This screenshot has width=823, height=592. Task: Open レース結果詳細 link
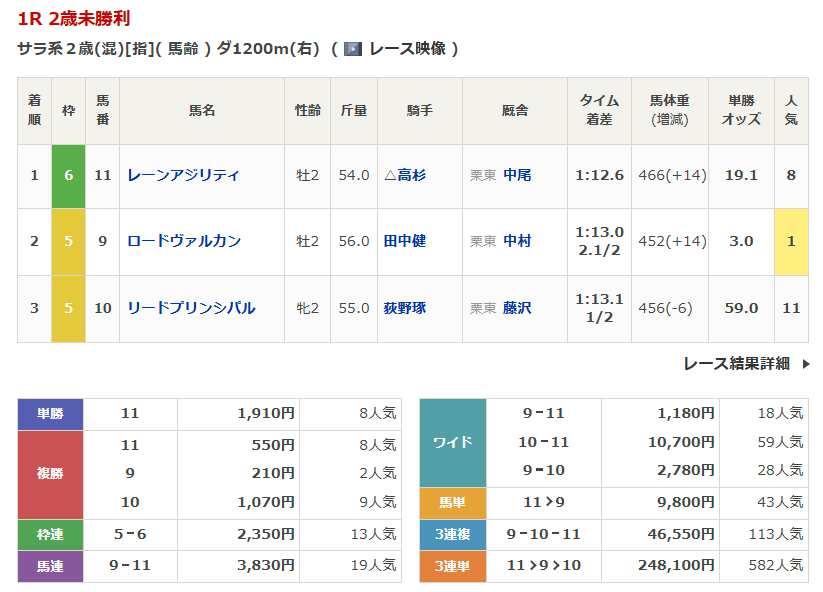(736, 364)
